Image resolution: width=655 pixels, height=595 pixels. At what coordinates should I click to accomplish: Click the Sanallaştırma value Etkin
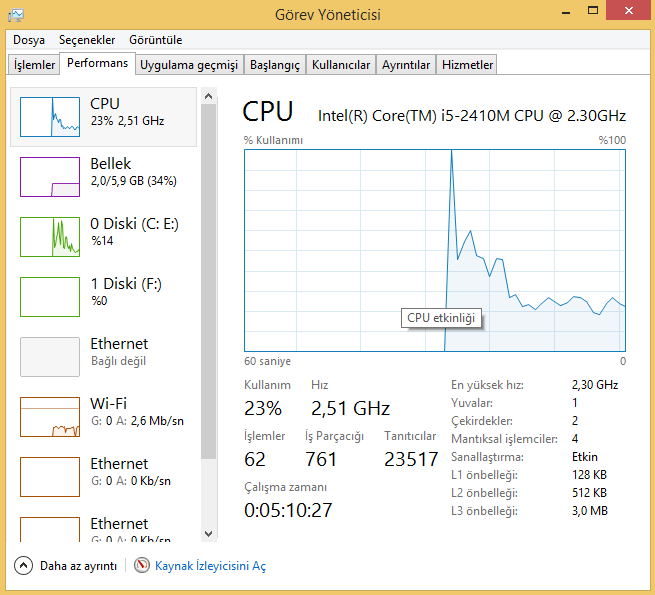coord(585,457)
